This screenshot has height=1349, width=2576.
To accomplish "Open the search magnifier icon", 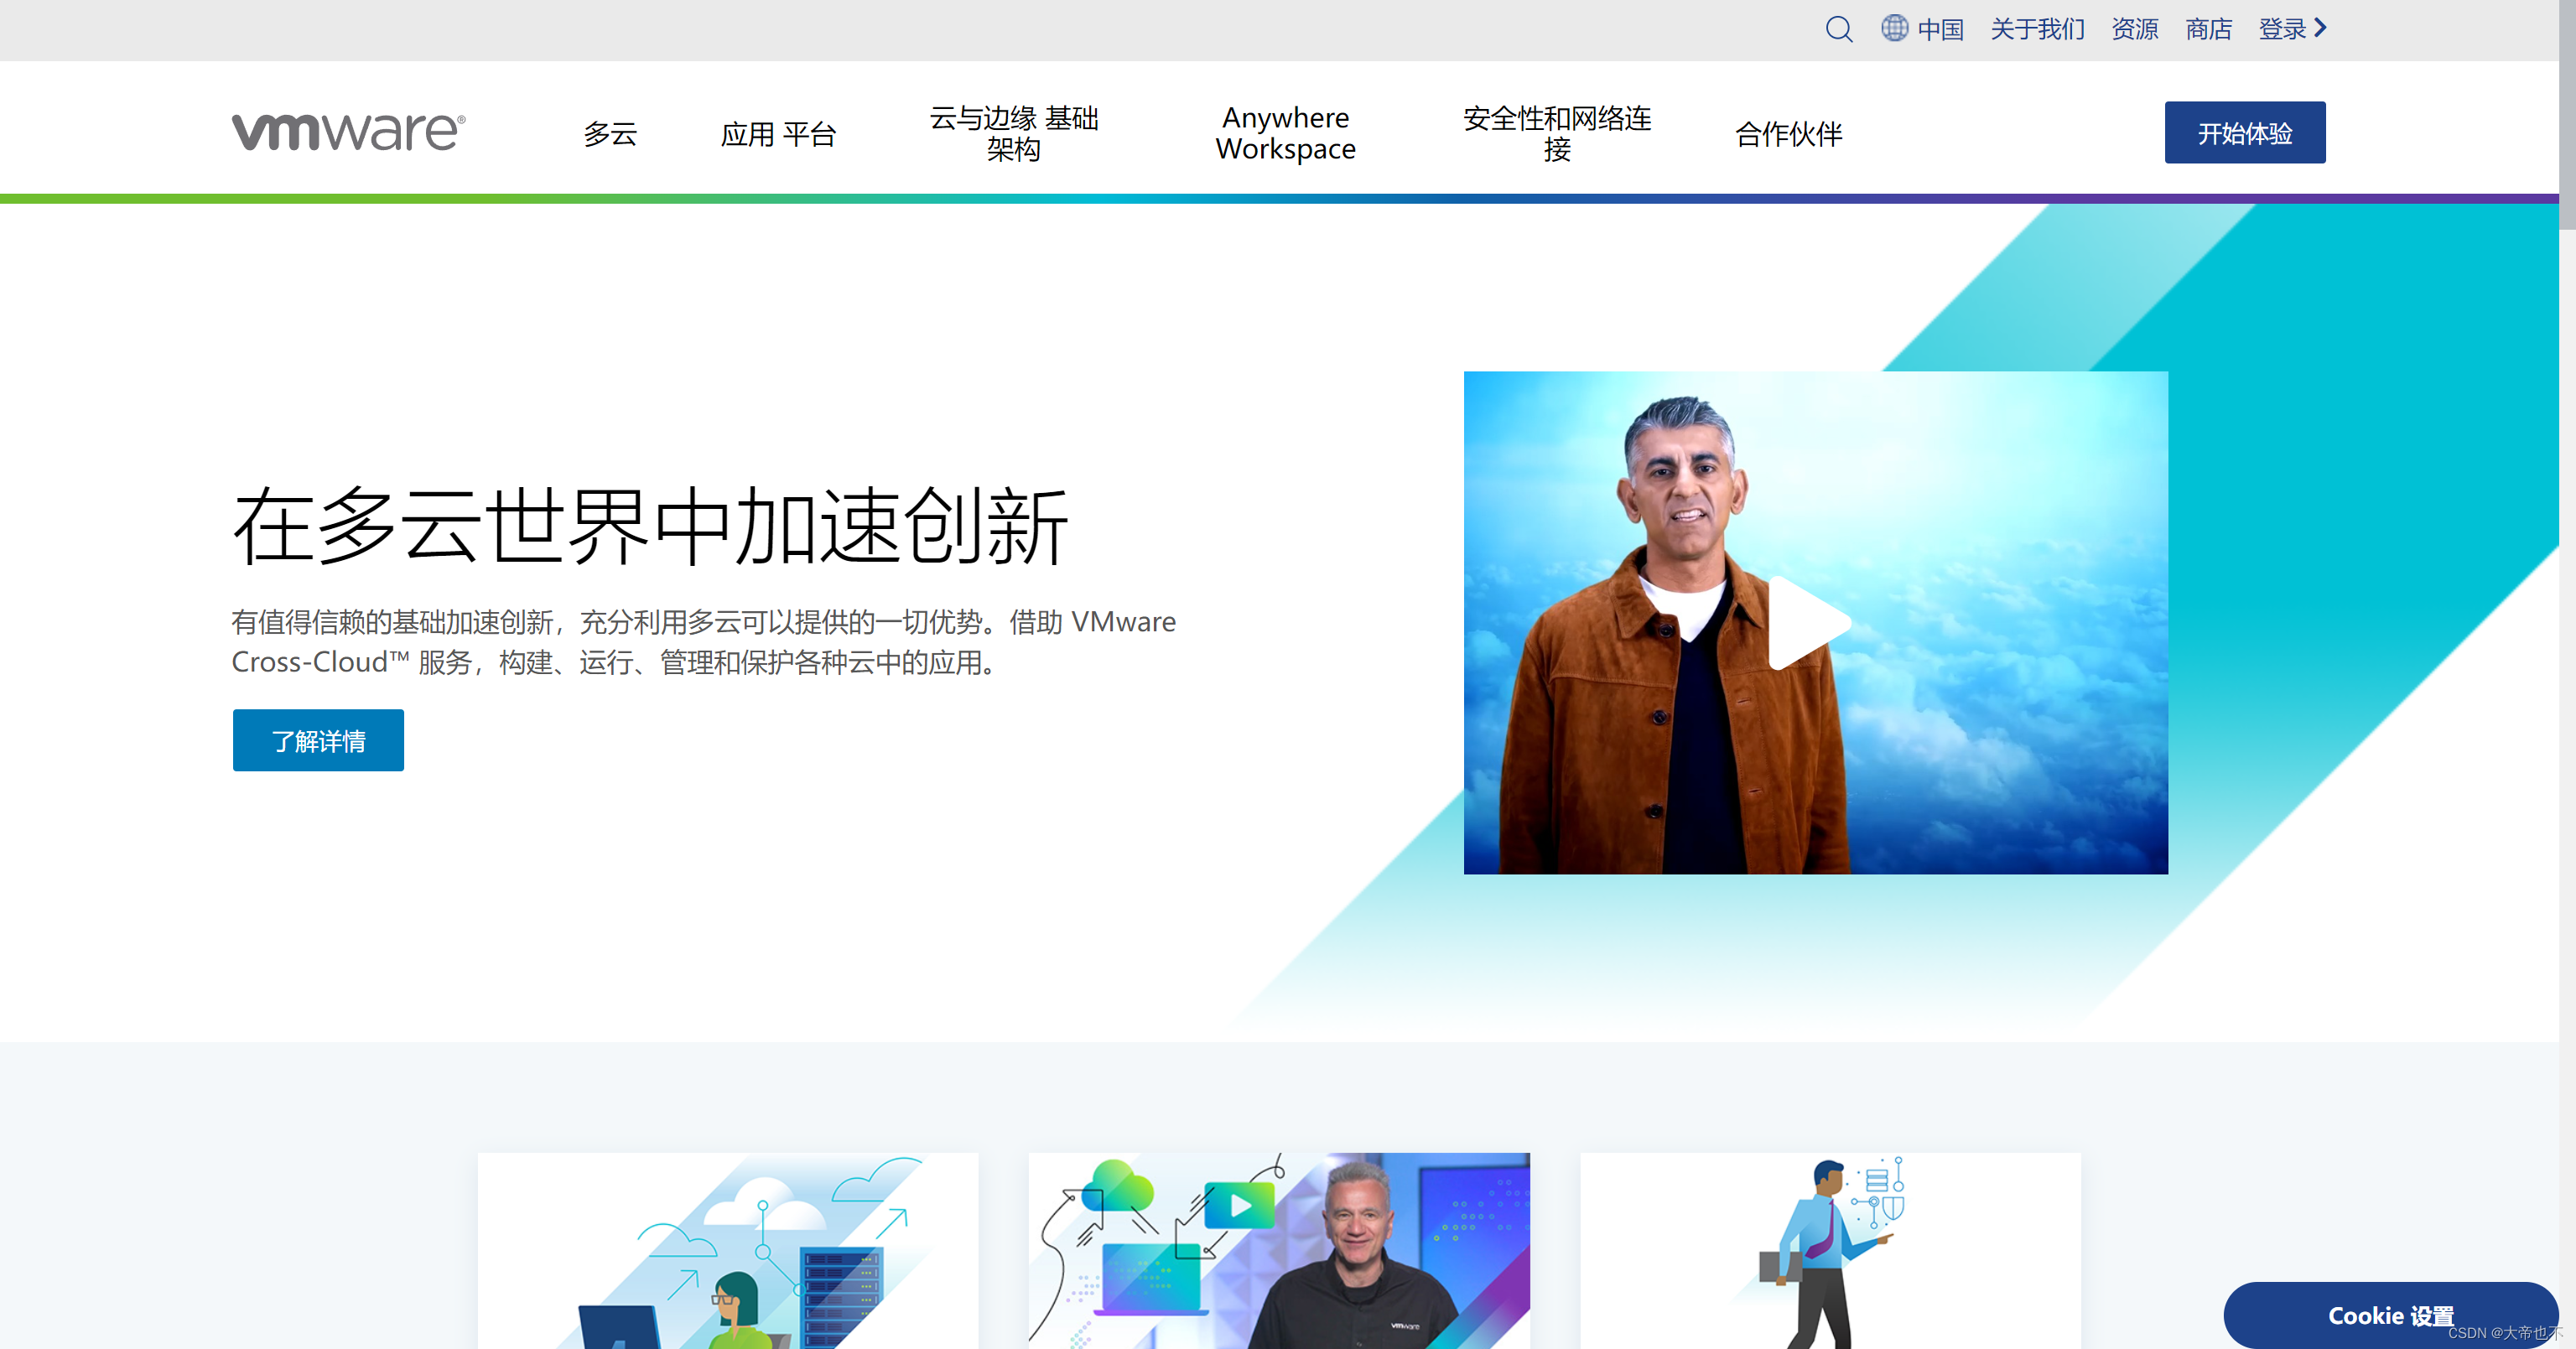I will (x=1838, y=29).
